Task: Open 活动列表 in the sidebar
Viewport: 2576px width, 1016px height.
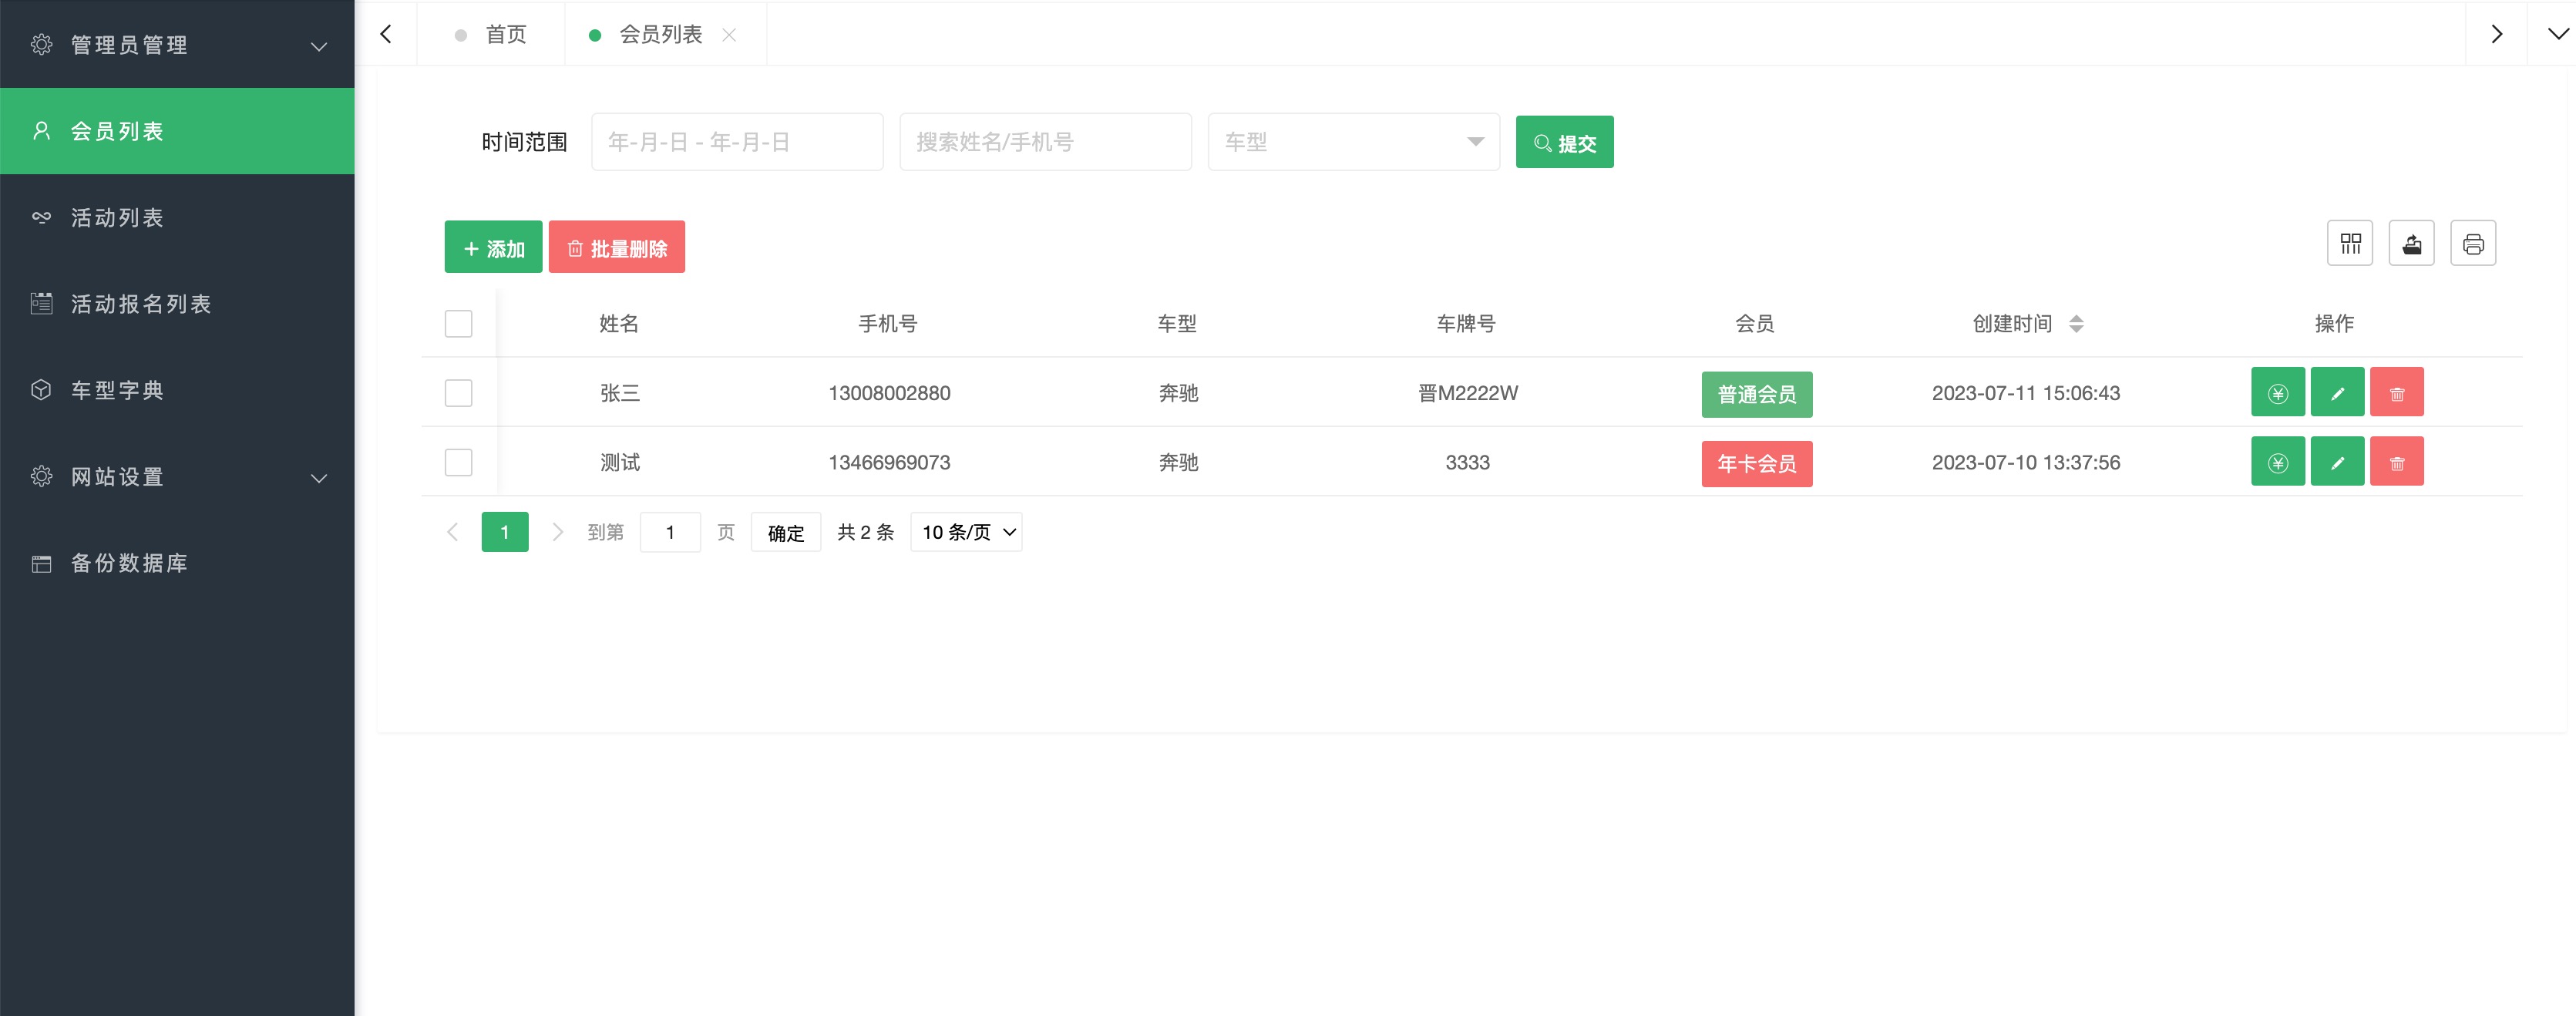Action: click(177, 217)
